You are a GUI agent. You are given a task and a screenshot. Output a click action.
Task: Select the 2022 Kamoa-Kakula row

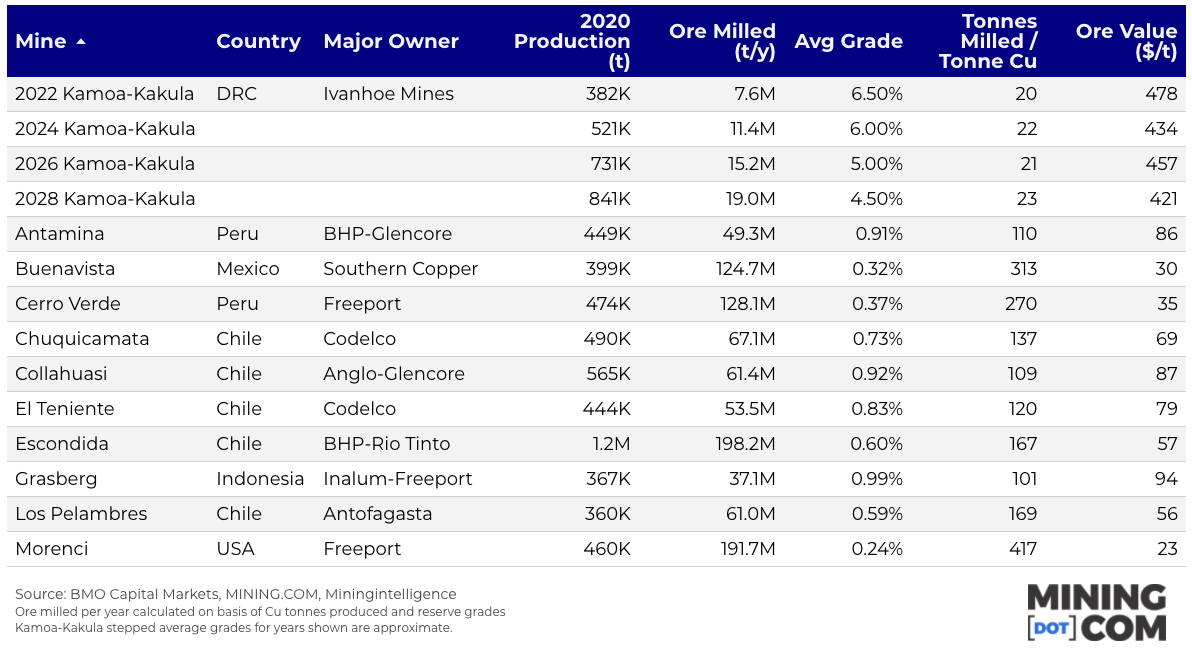(105, 94)
